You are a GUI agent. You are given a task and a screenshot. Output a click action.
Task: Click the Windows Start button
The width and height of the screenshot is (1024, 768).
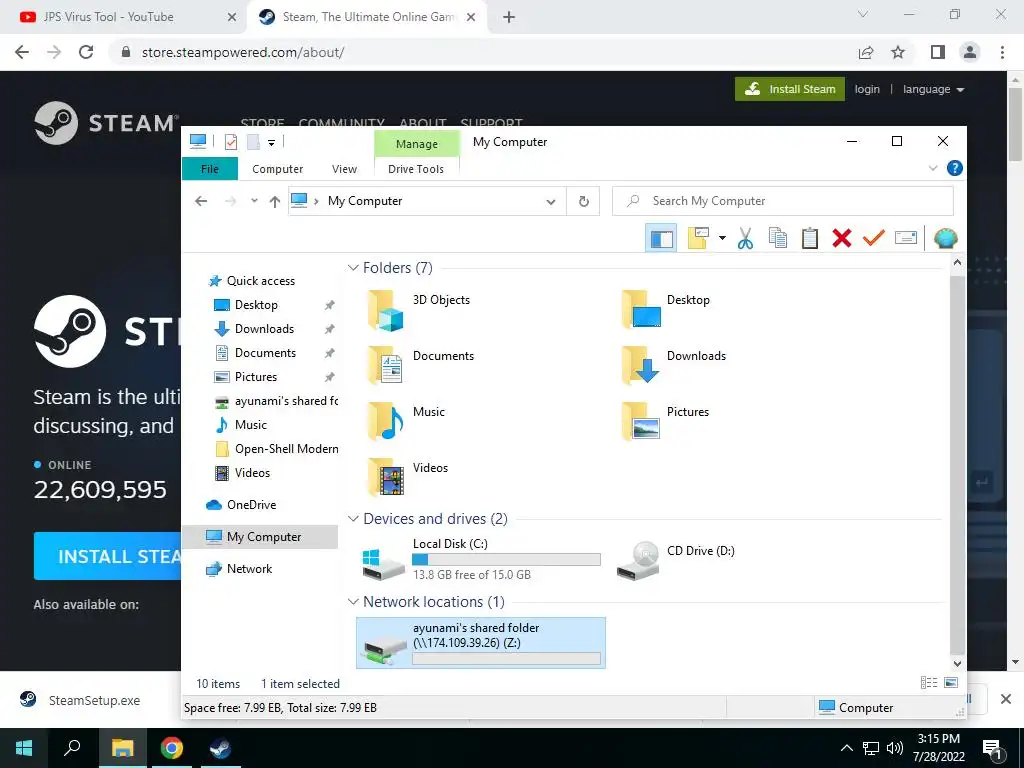(x=24, y=748)
